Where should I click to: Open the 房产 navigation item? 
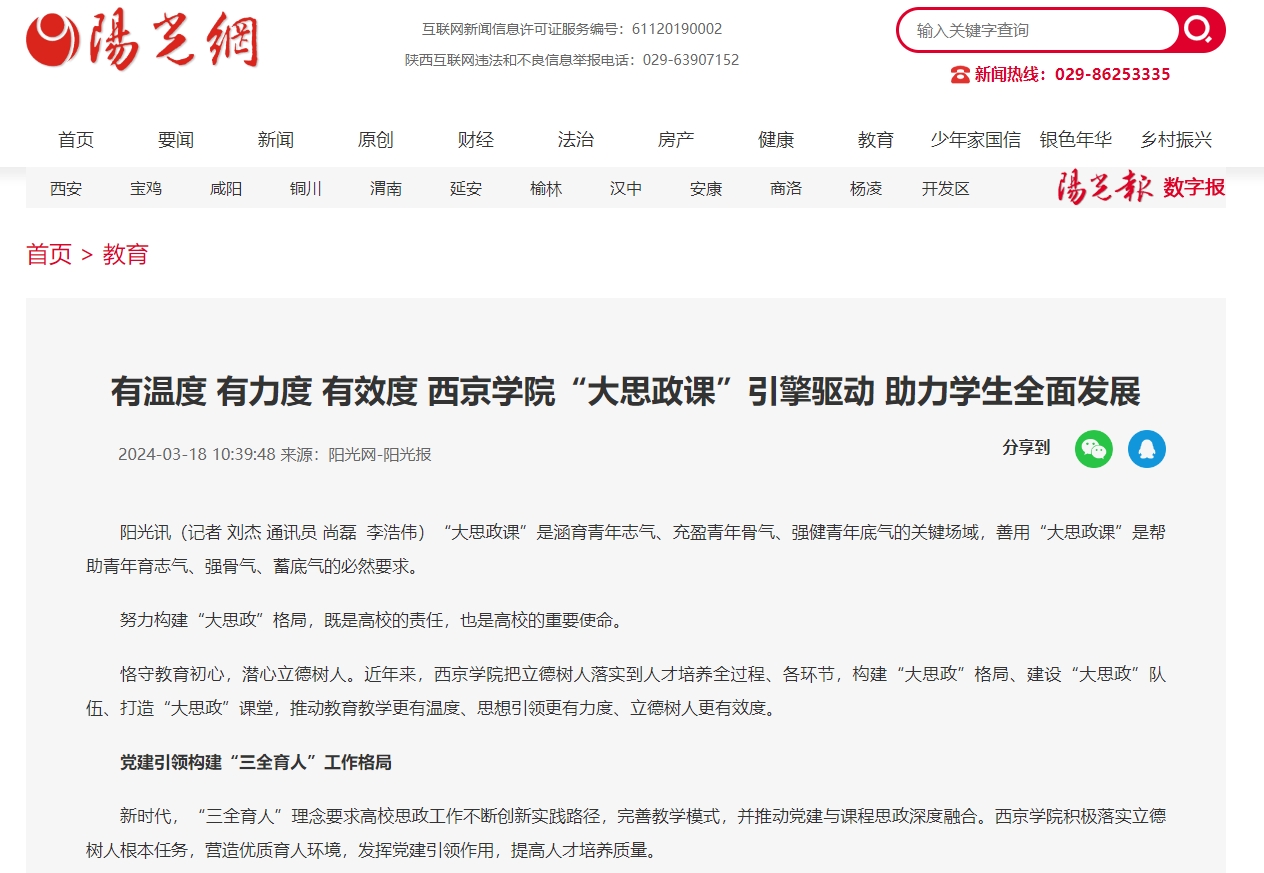pyautogui.click(x=676, y=140)
